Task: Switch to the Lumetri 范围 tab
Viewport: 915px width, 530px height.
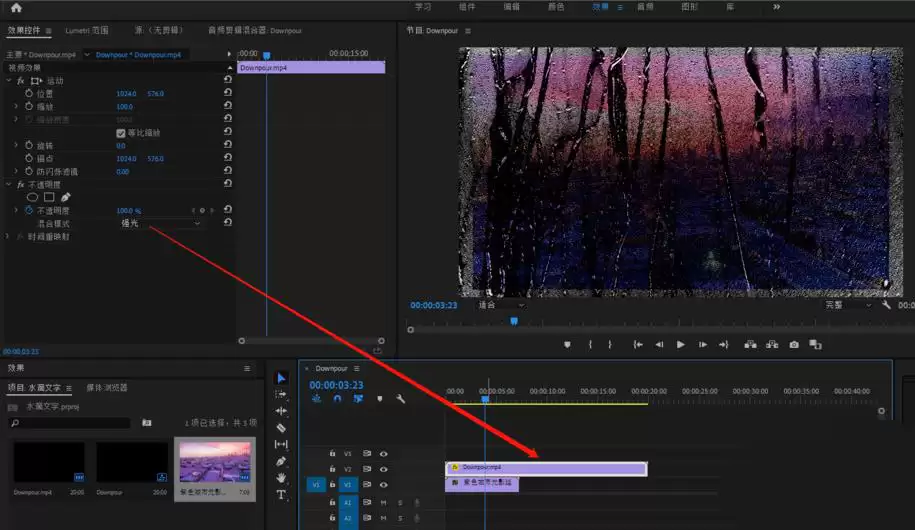Action: point(86,31)
